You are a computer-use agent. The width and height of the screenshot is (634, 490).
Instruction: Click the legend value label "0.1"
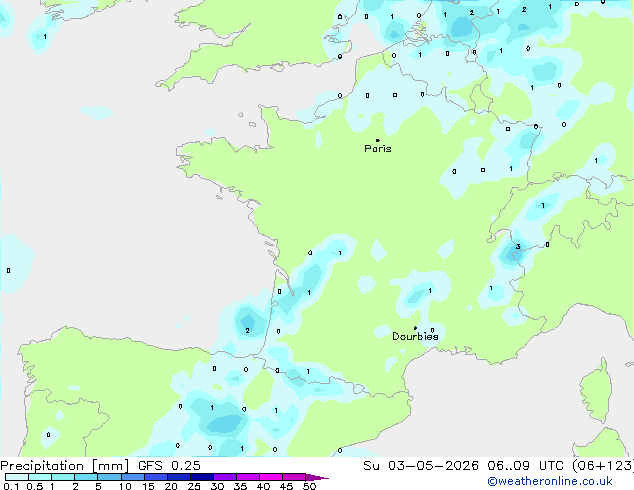11,486
